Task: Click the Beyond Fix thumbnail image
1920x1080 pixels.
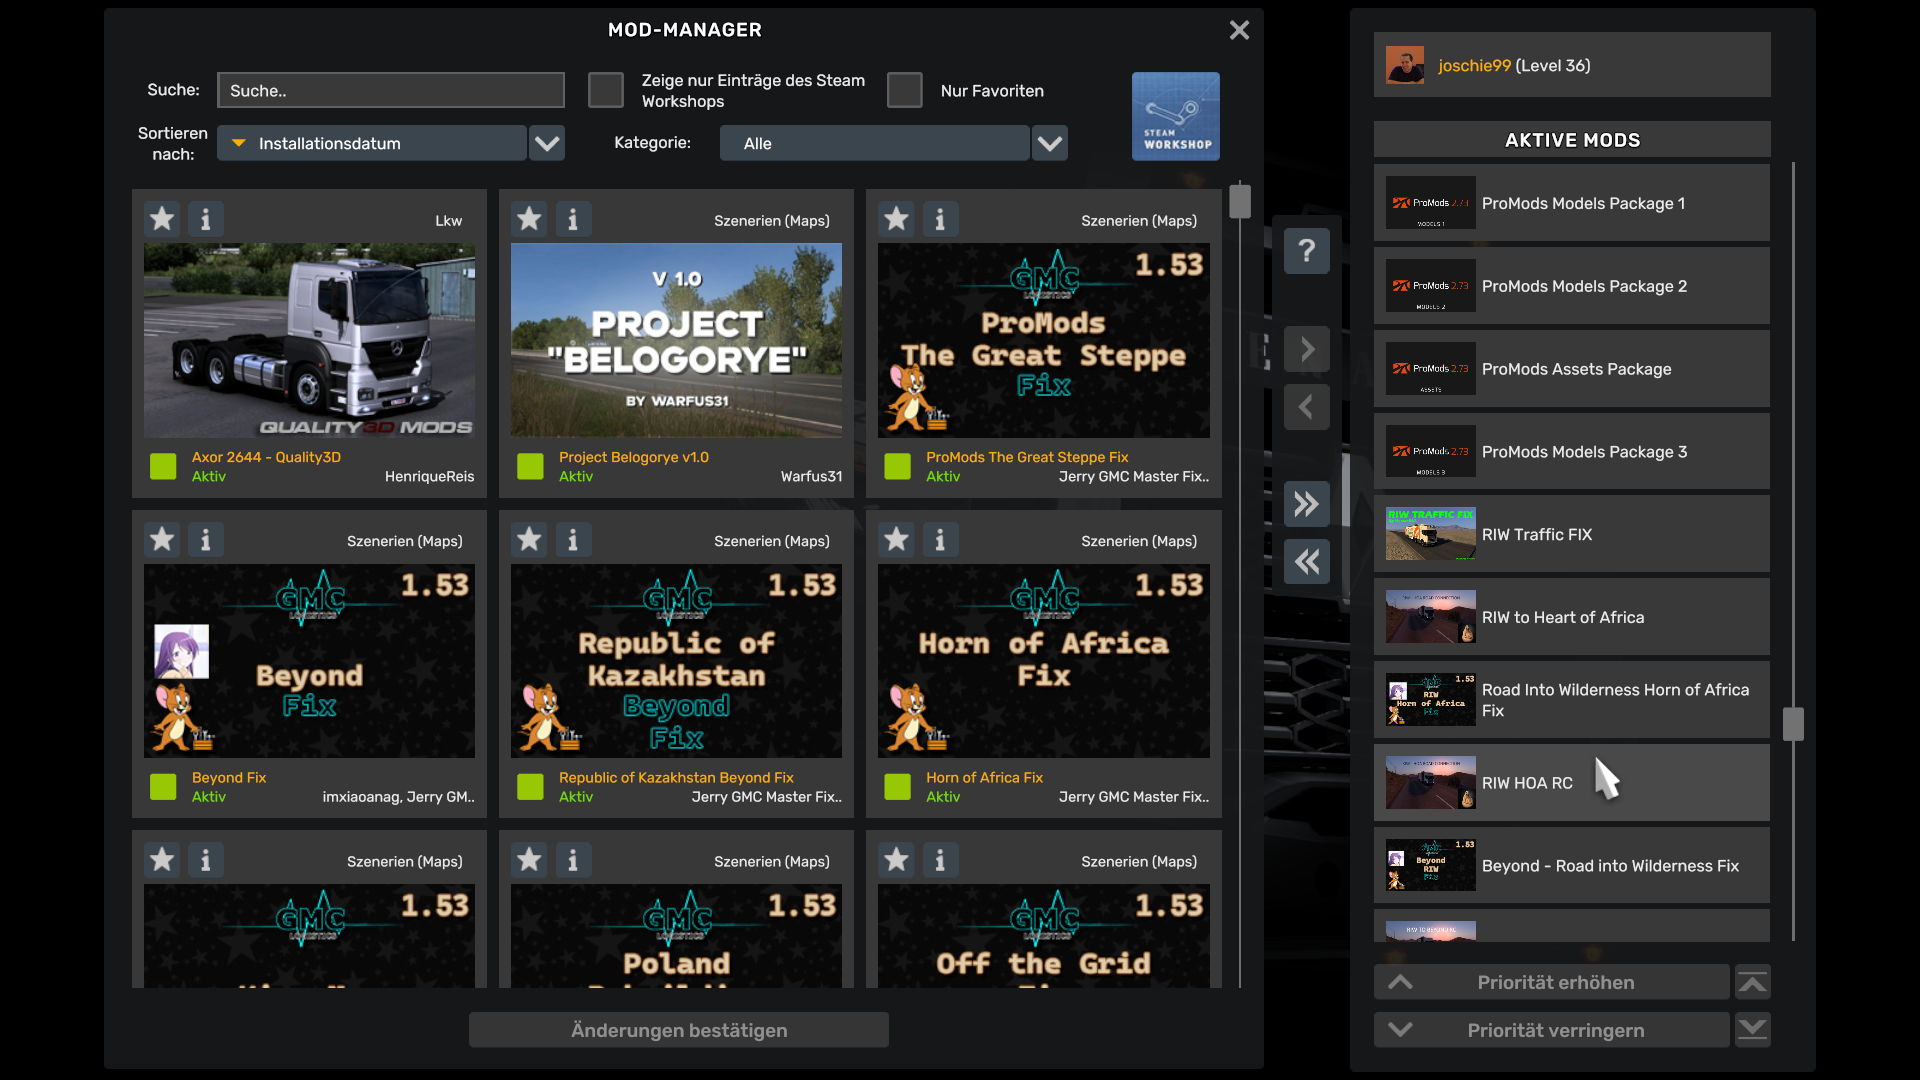Action: [310, 661]
